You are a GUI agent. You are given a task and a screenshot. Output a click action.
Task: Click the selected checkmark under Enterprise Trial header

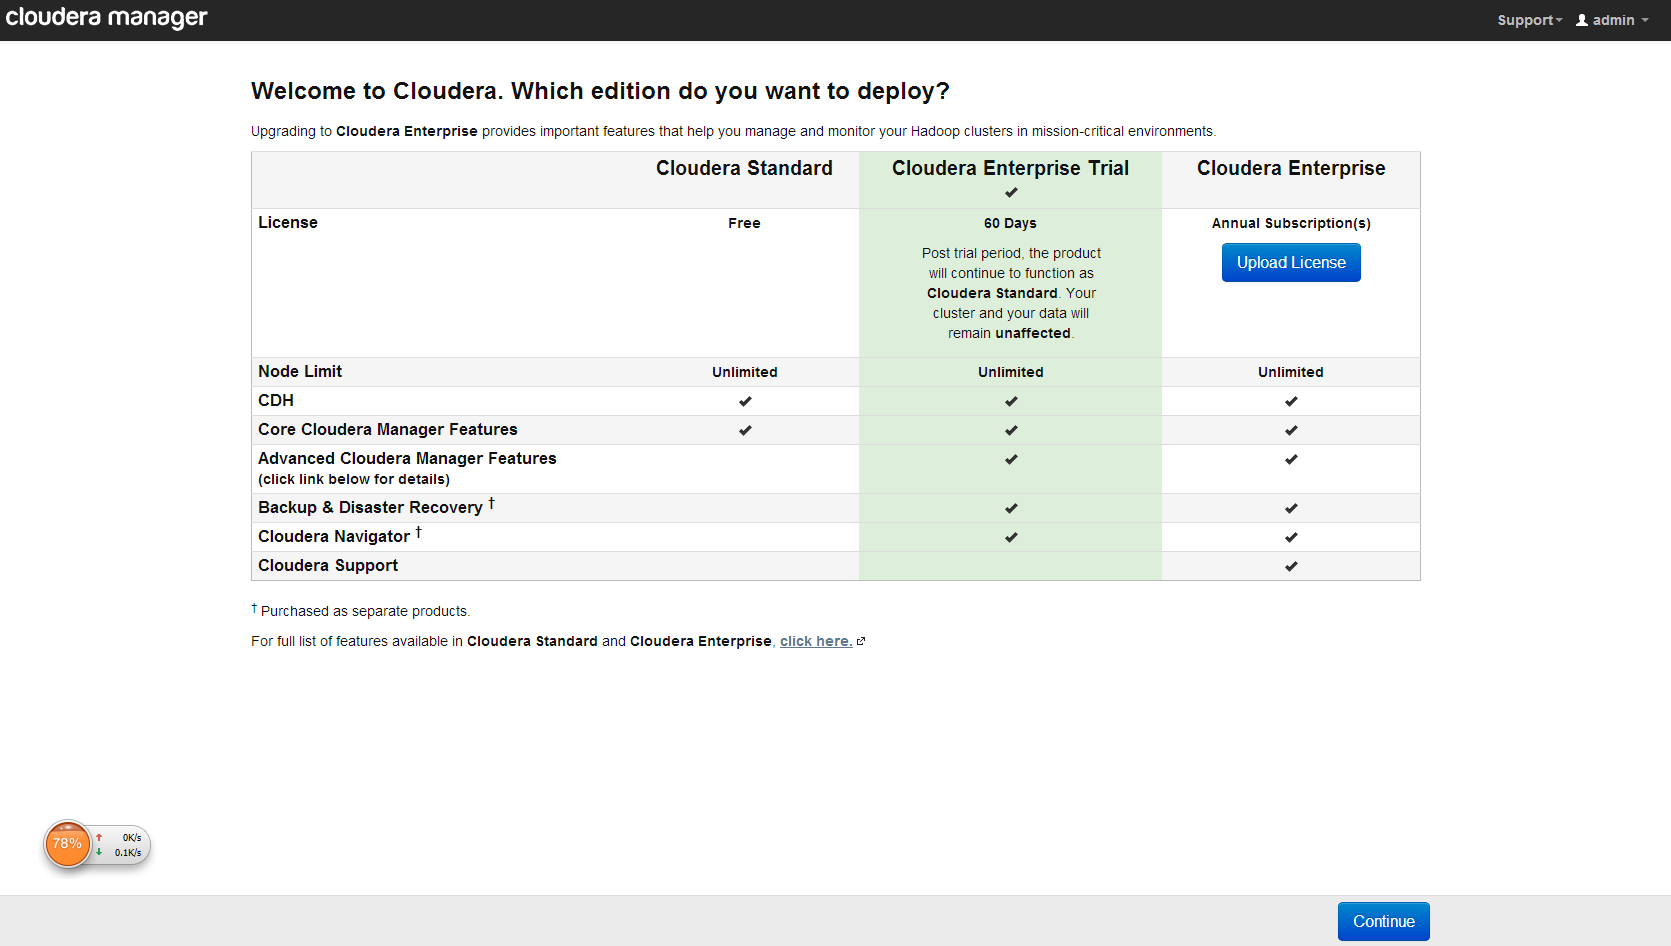tap(1011, 192)
